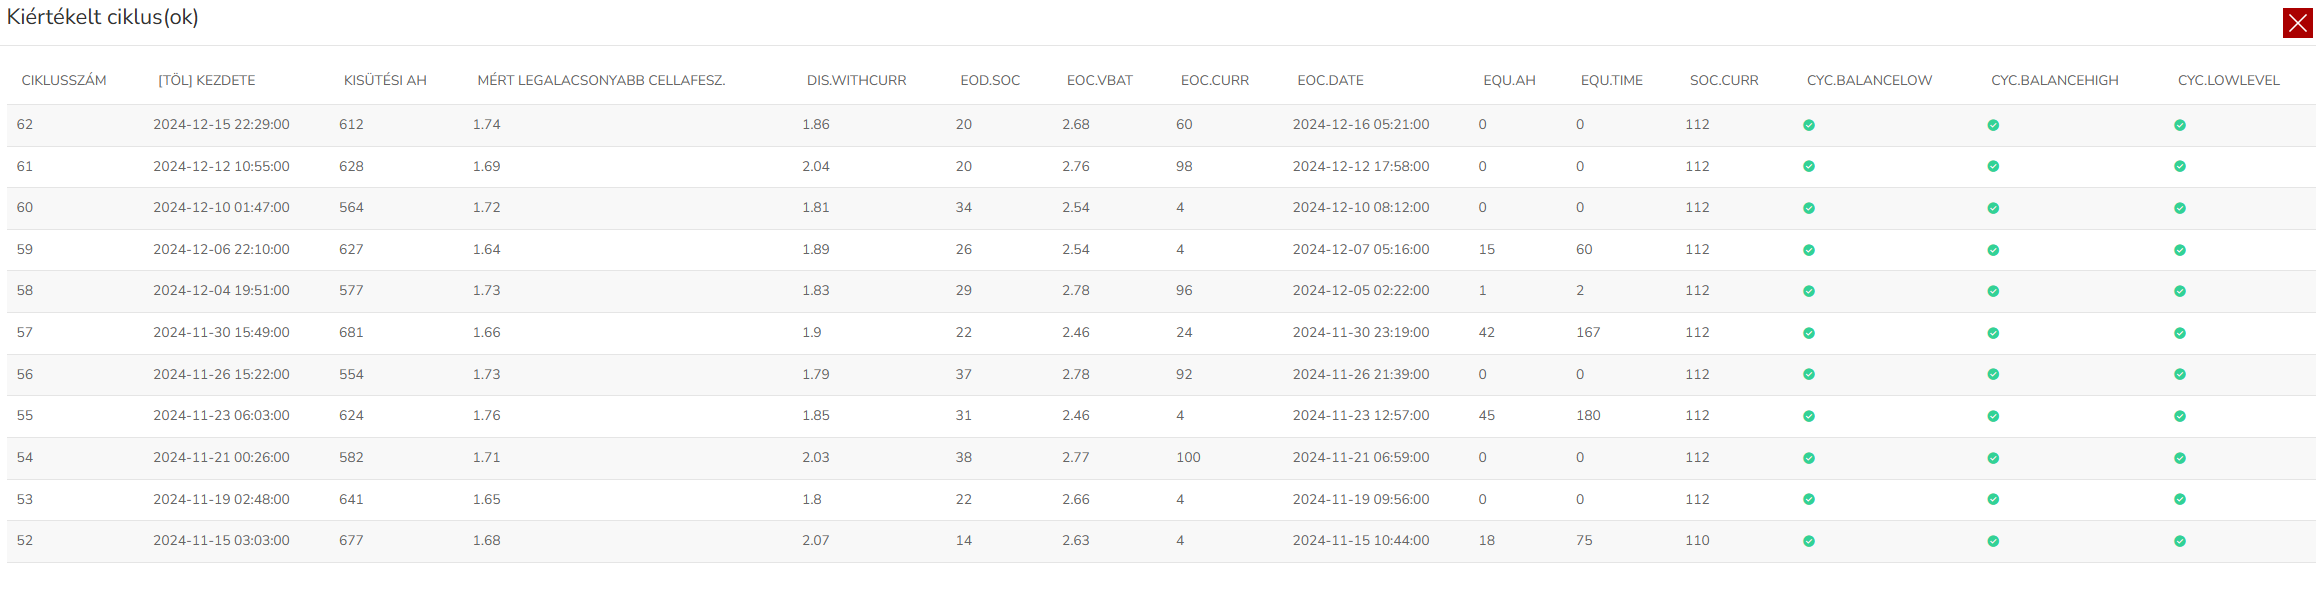2316x593 pixels.
Task: Click CYC.BALANCELOW status icon for cycle 52
Action: 1809,541
